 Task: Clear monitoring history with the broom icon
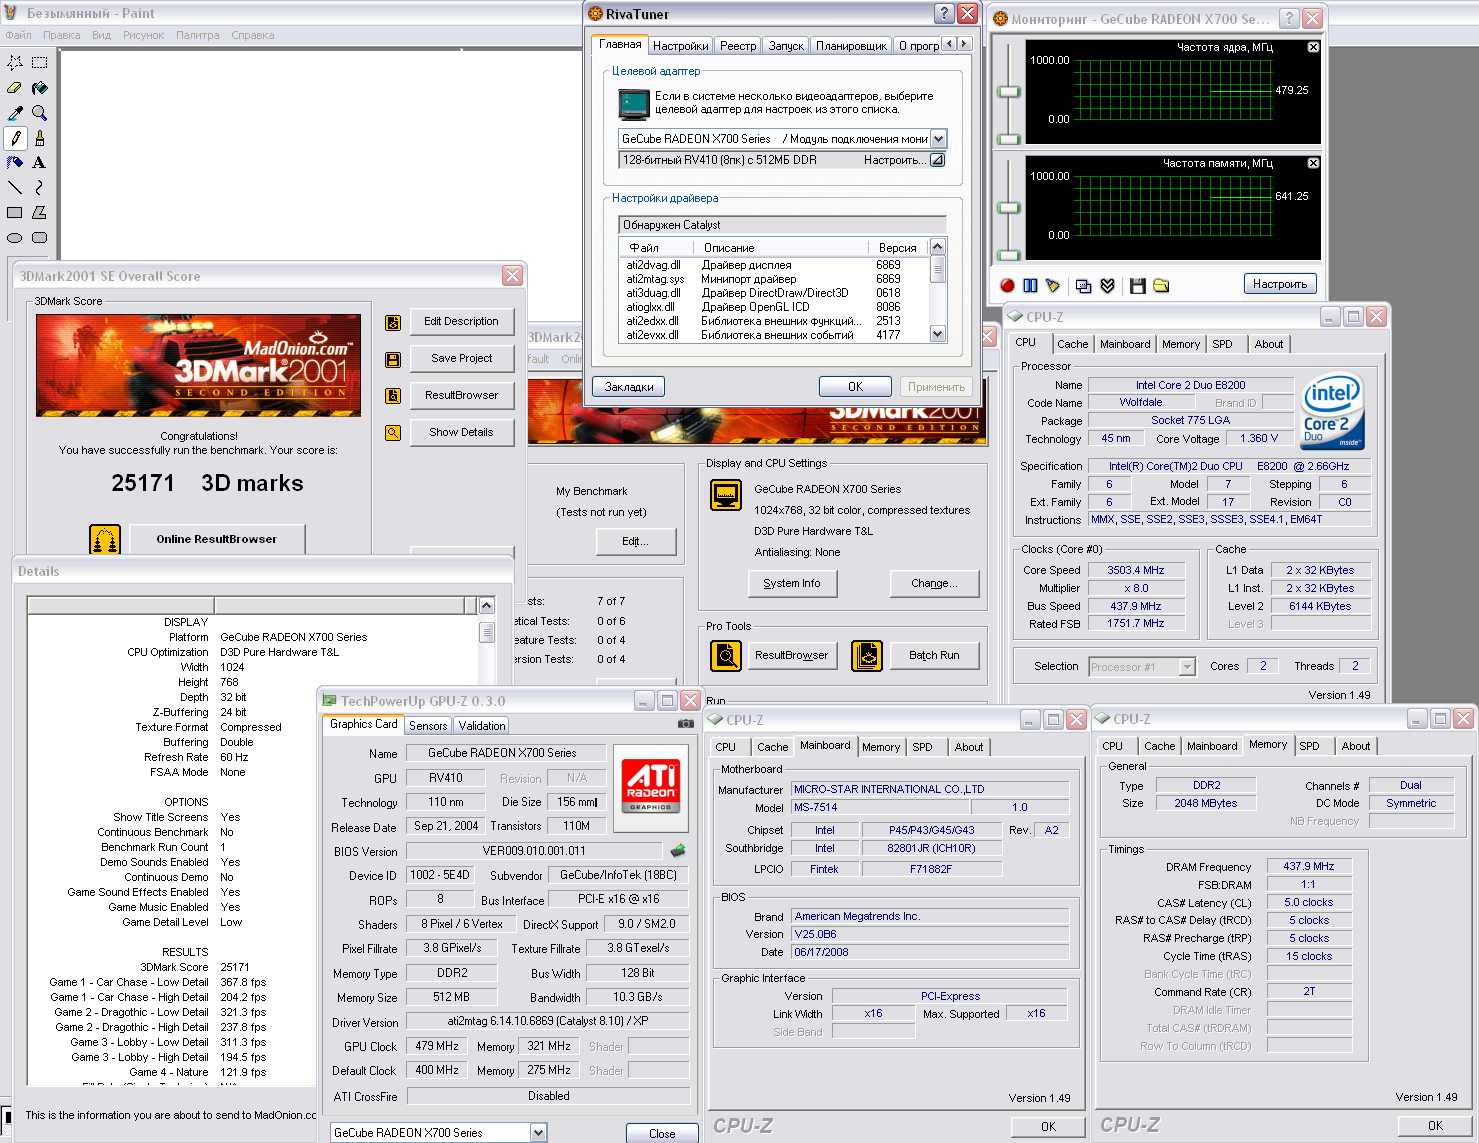pyautogui.click(x=1053, y=285)
